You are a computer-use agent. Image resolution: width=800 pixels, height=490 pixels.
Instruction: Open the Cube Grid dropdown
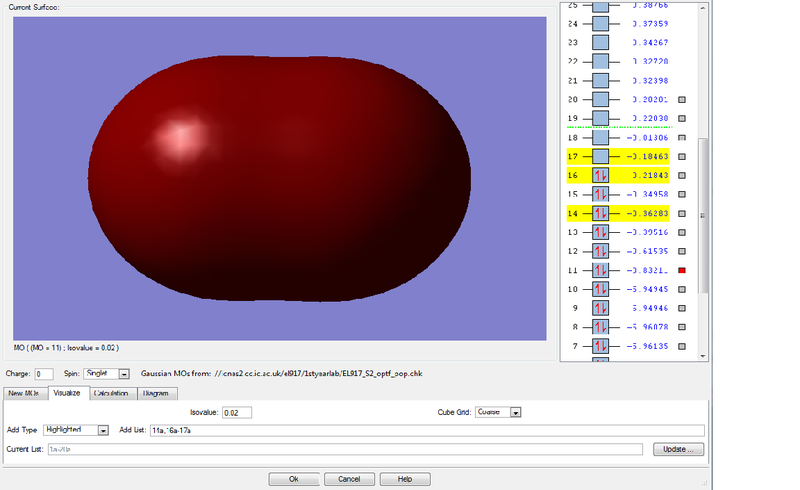click(516, 412)
